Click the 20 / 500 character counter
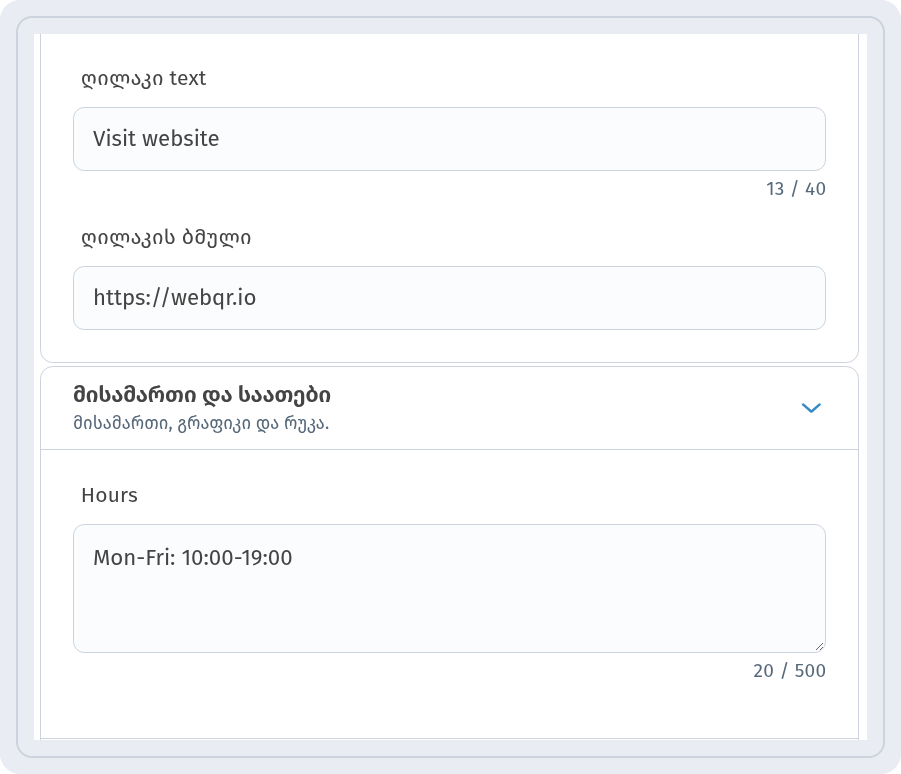The height and width of the screenshot is (774, 901). 790,671
